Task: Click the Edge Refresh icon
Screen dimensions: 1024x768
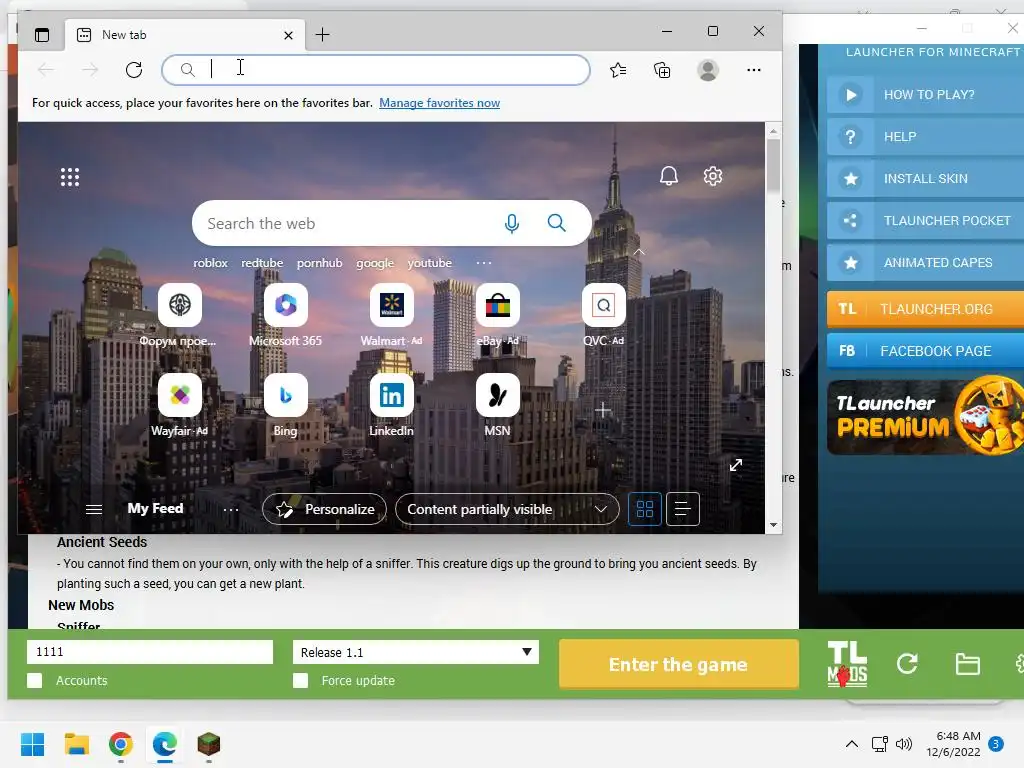Action: click(x=134, y=70)
